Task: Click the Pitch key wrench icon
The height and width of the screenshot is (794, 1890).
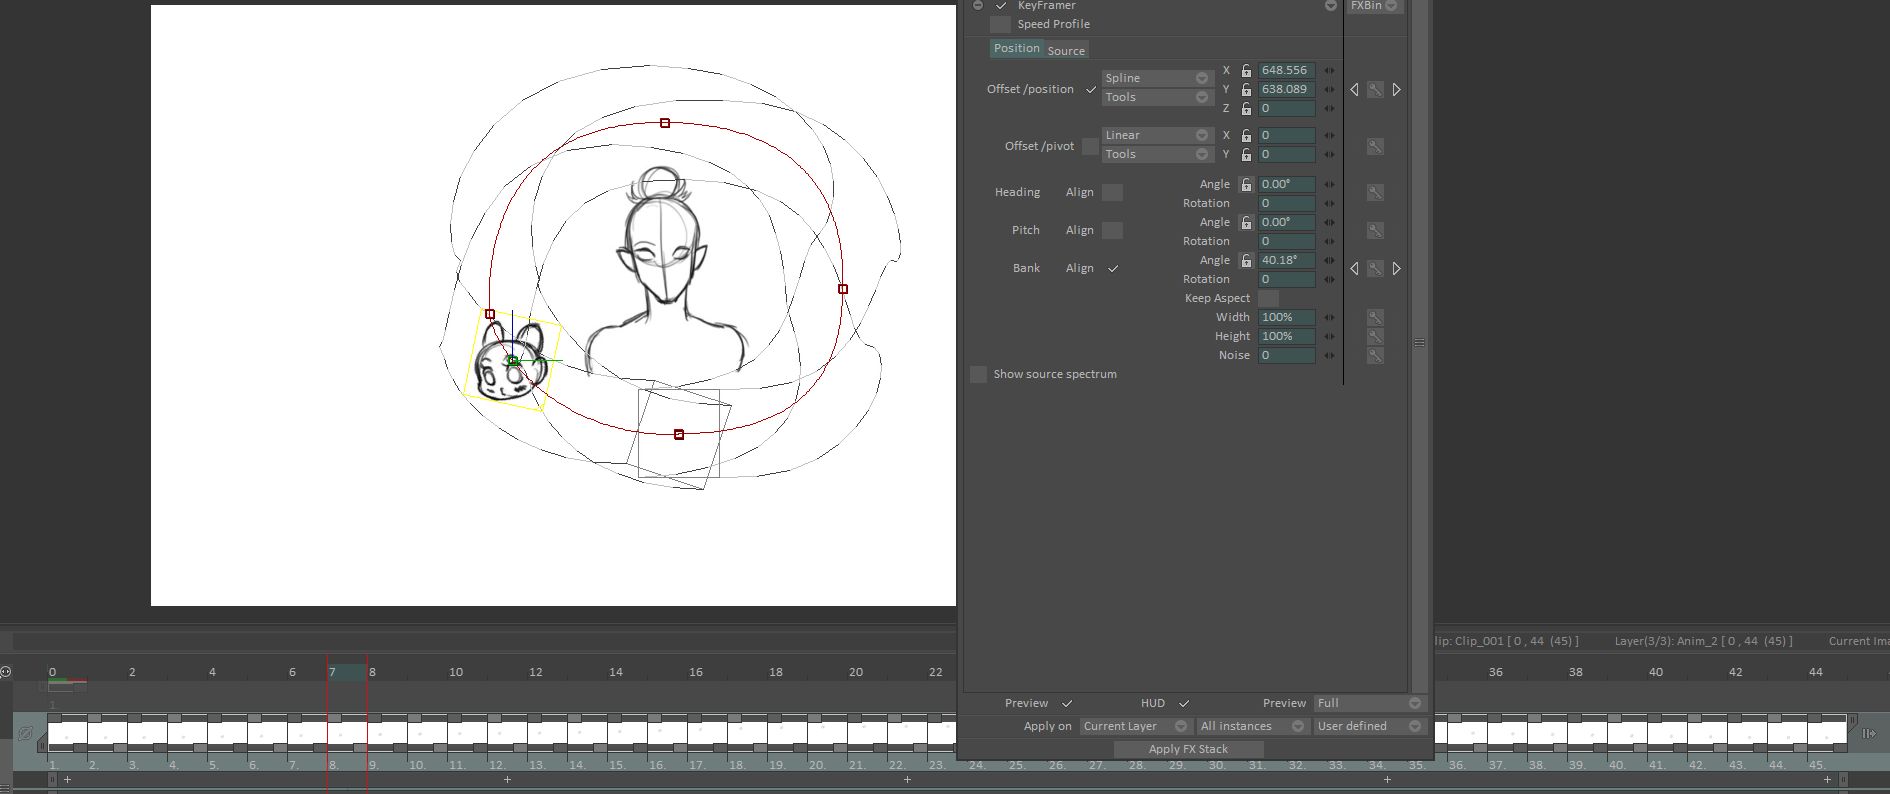Action: point(1375,230)
